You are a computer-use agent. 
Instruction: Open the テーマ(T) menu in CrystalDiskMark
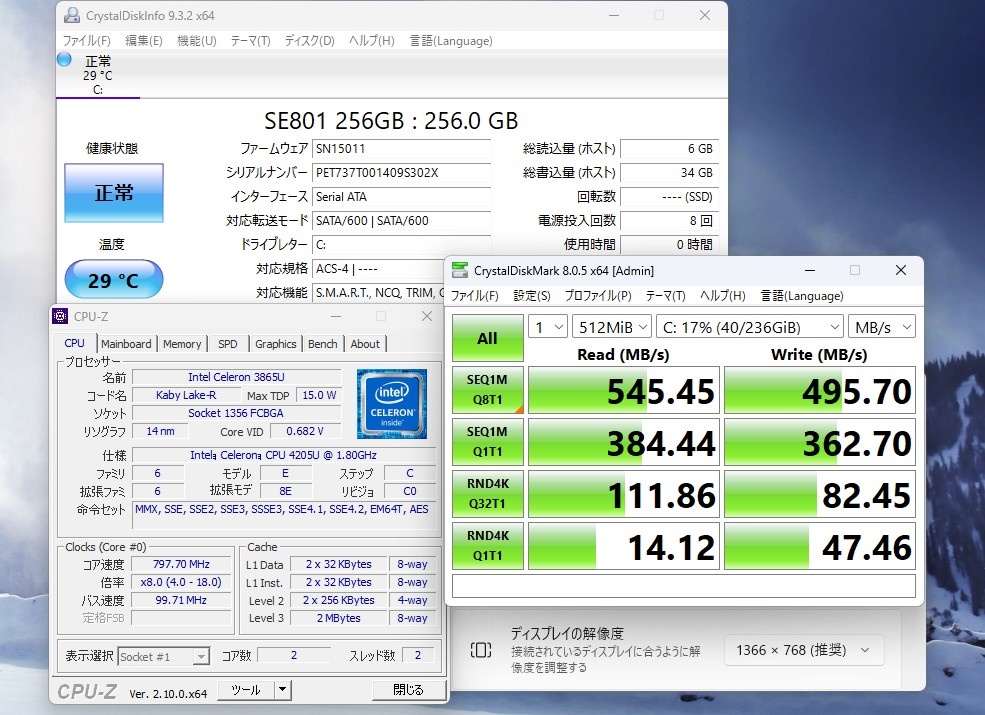pyautogui.click(x=665, y=296)
